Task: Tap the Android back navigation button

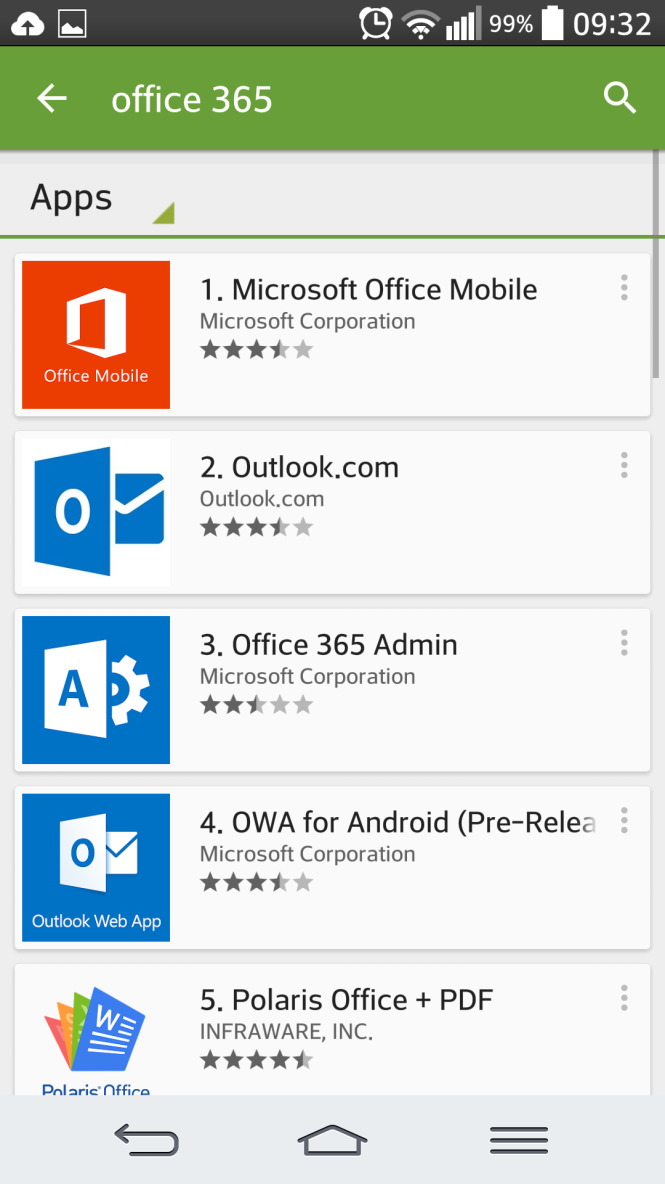Action: coord(146,1139)
